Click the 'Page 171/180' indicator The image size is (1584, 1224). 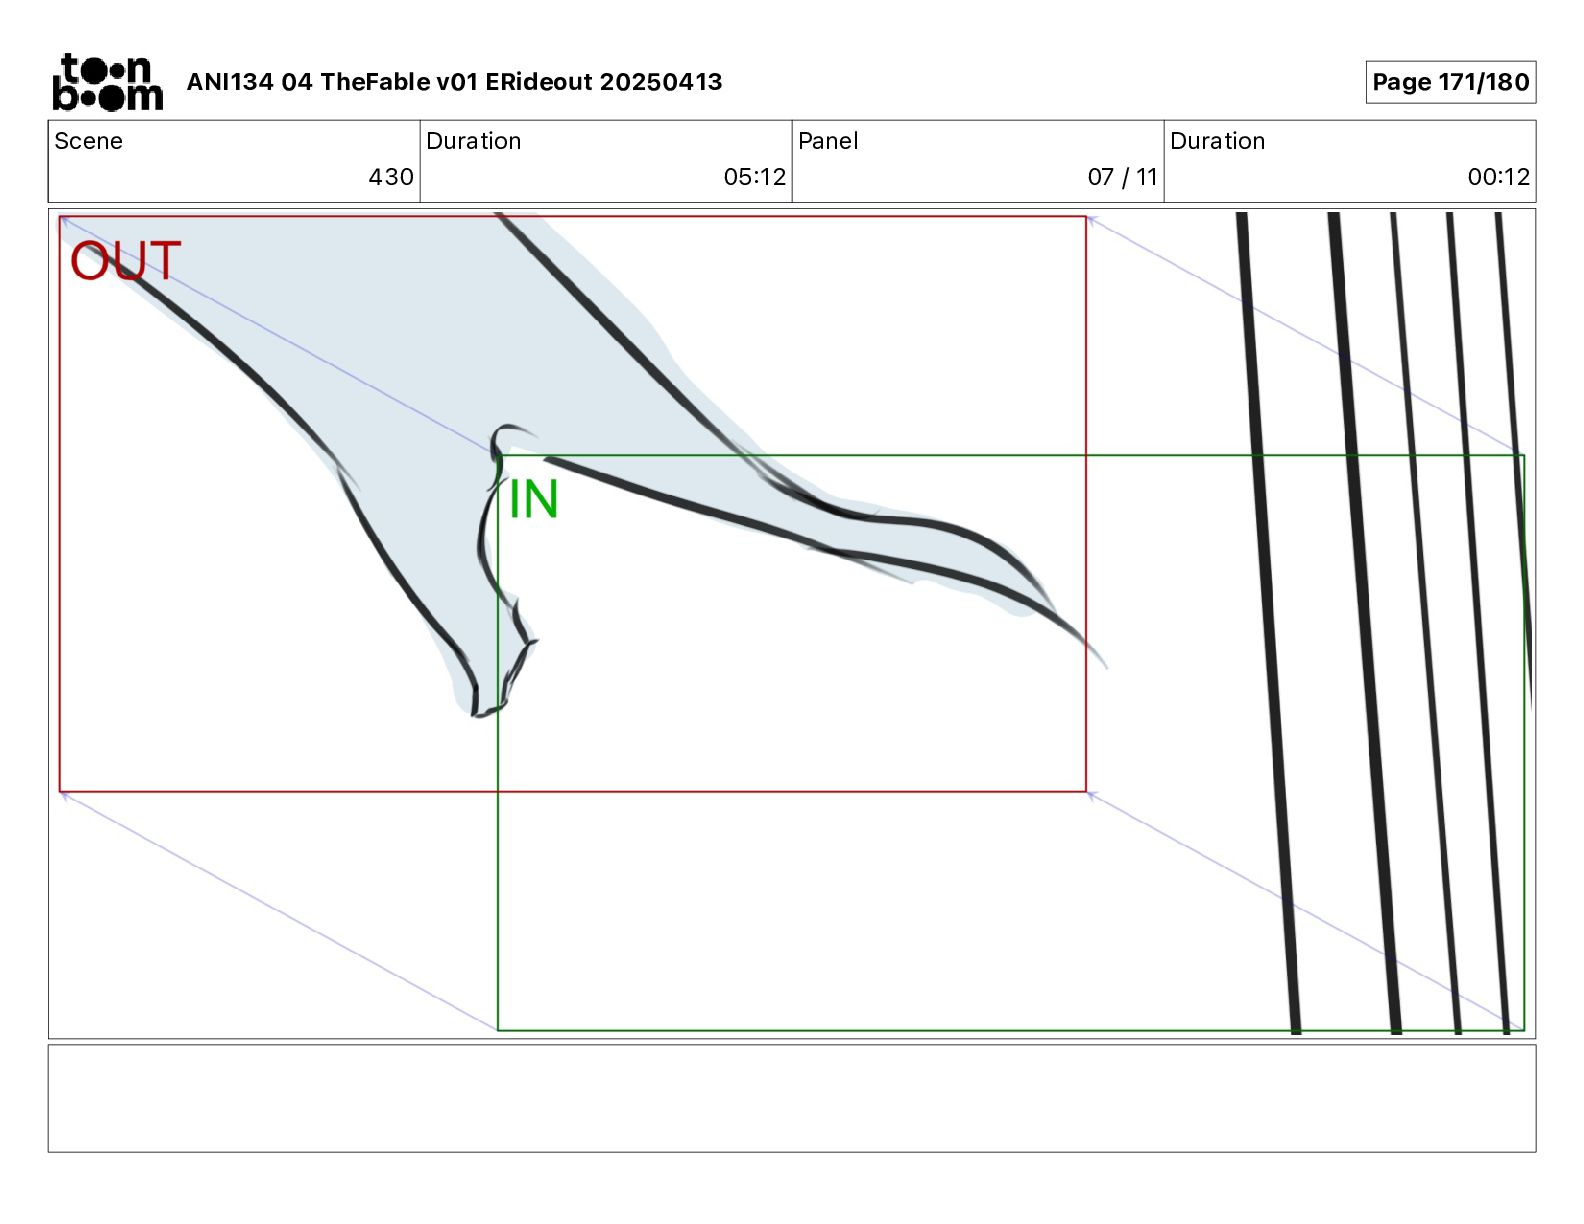pyautogui.click(x=1450, y=82)
